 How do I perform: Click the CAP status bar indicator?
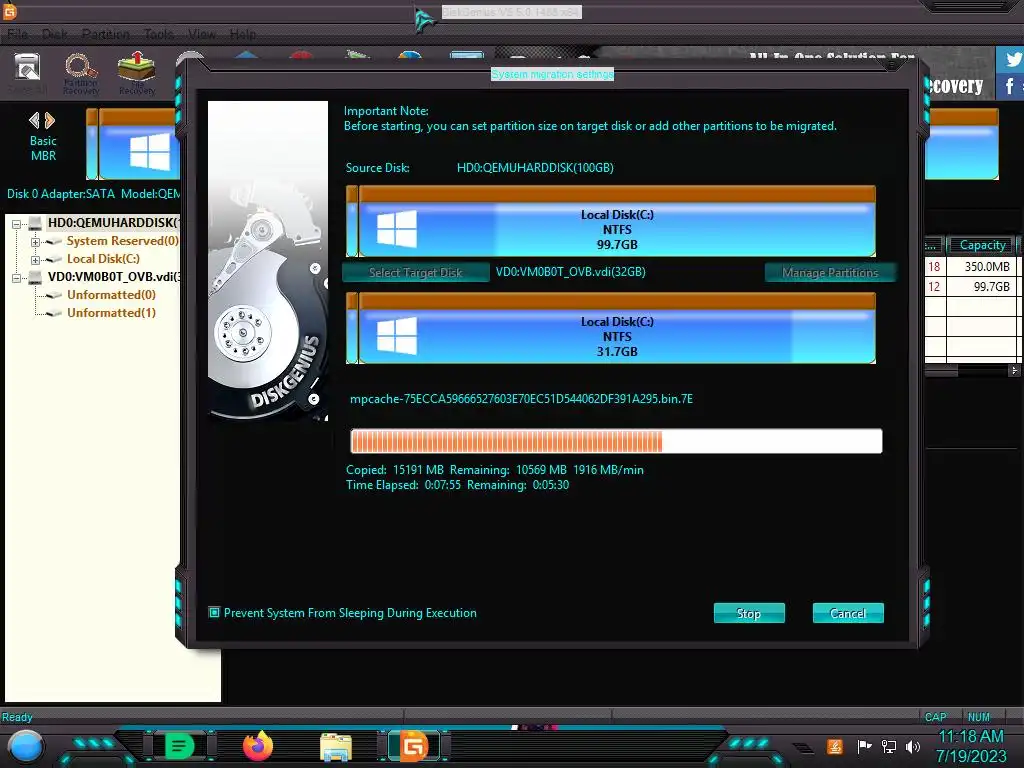(935, 717)
